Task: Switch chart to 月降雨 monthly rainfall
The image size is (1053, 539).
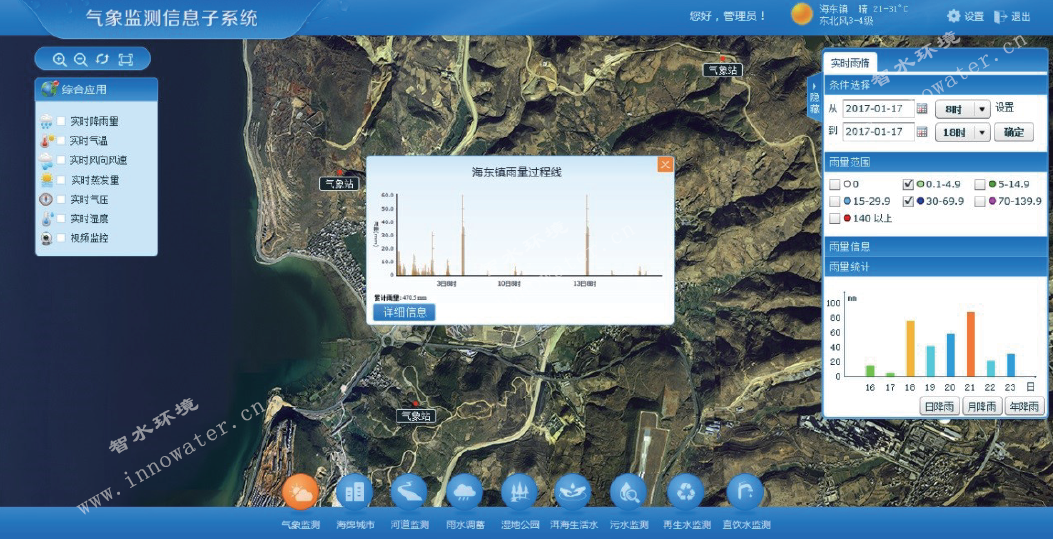Action: click(x=981, y=406)
